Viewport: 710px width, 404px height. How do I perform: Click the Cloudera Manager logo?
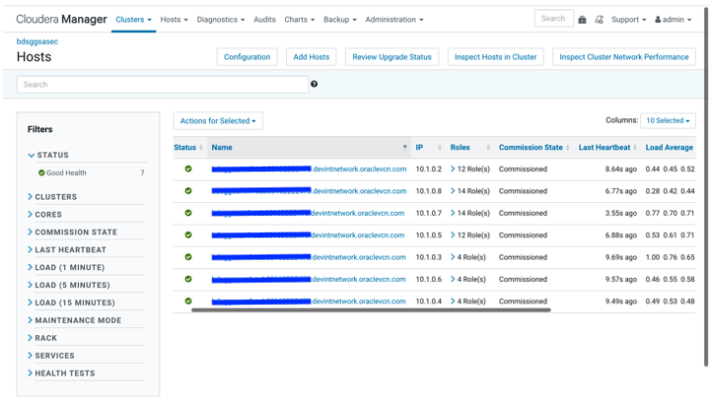(x=62, y=19)
